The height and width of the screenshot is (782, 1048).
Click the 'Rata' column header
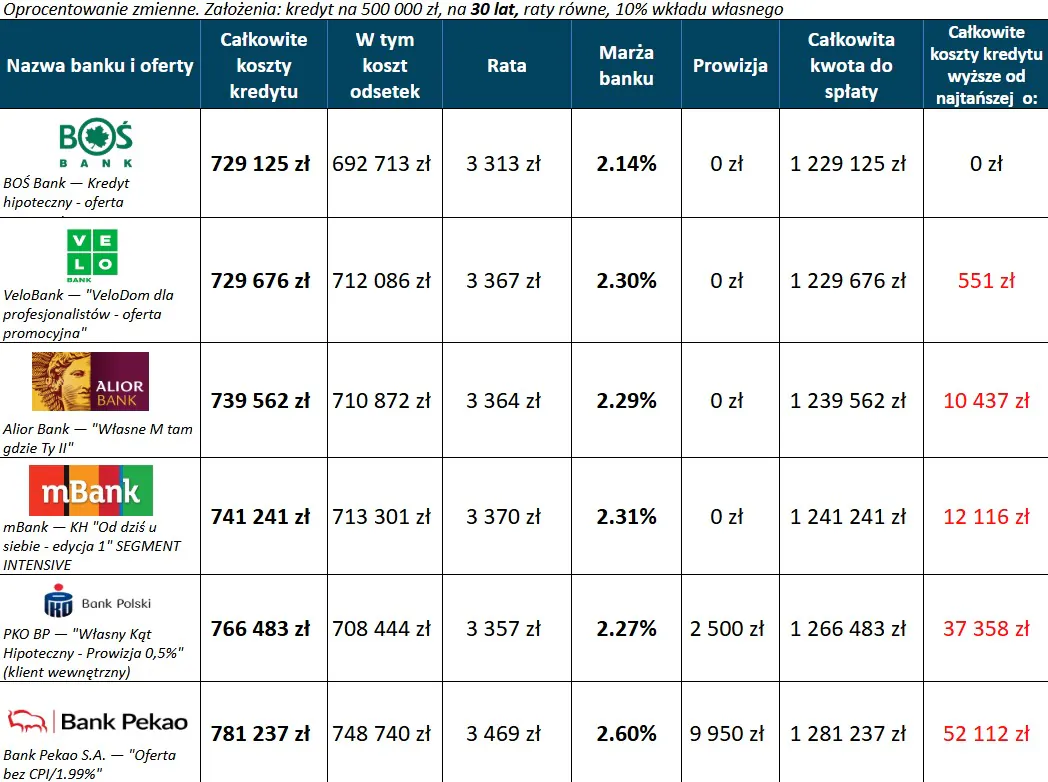(x=506, y=66)
